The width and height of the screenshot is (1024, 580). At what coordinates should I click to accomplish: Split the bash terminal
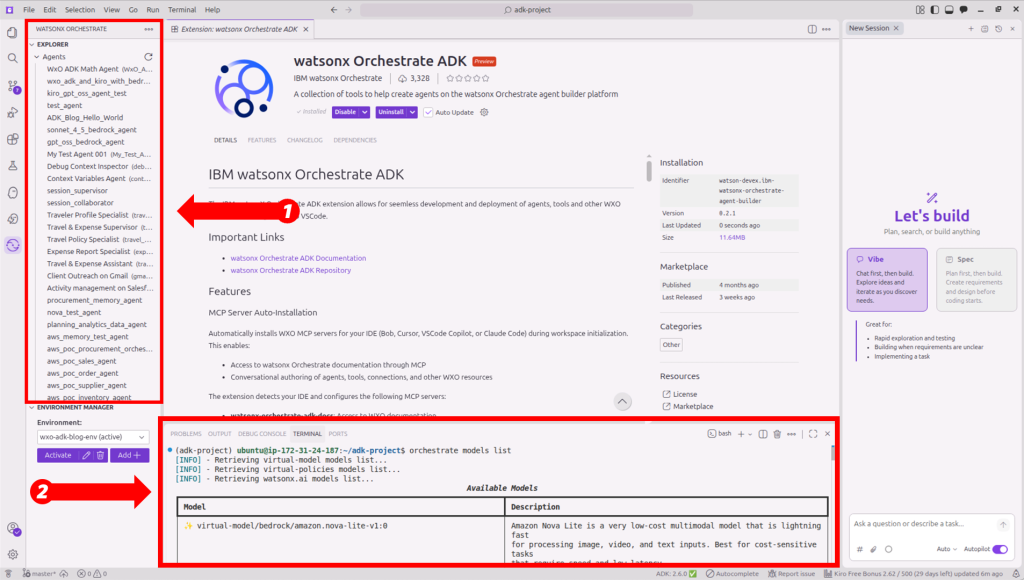[763, 433]
